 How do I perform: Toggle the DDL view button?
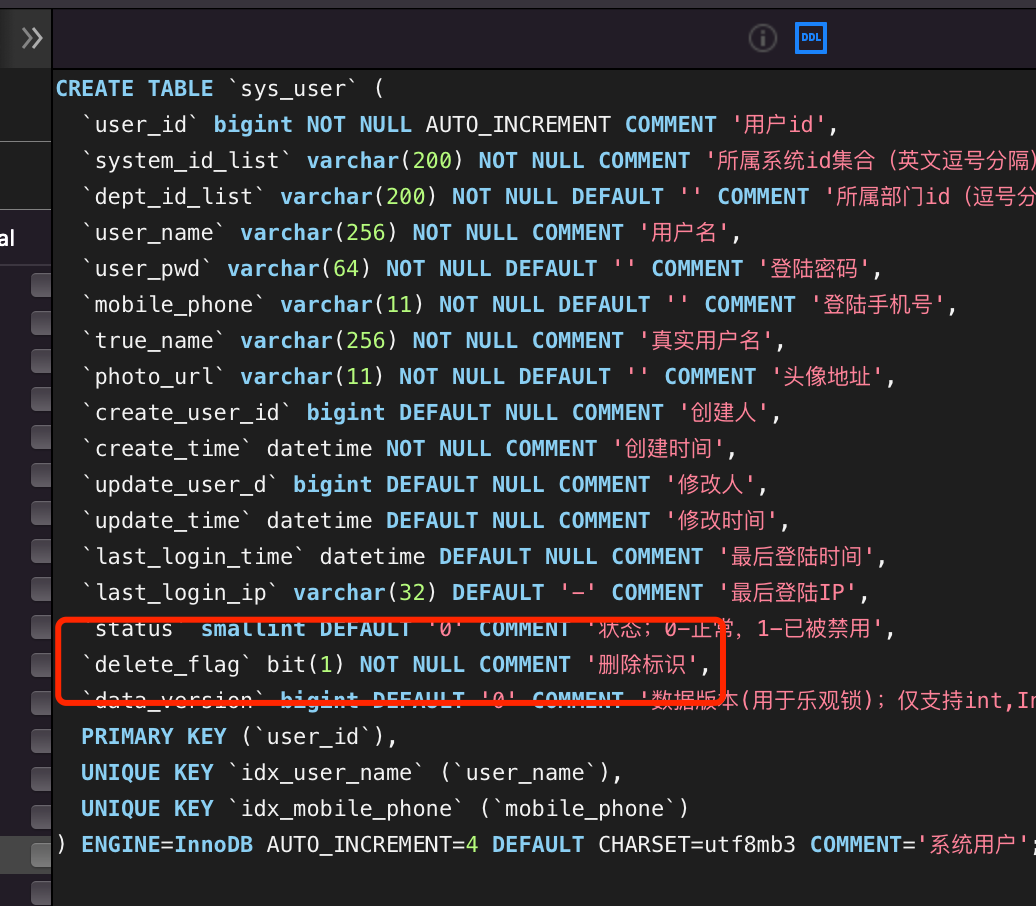tap(811, 38)
